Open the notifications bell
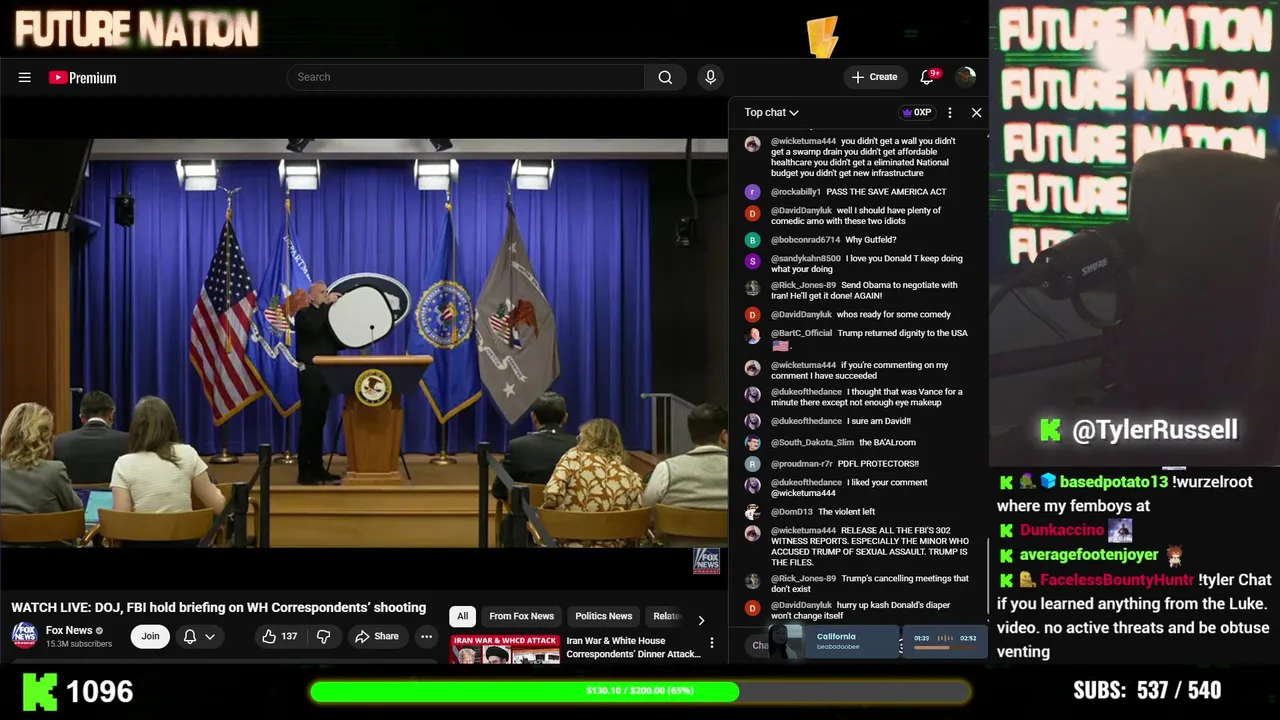This screenshot has width=1280, height=720. click(x=927, y=77)
